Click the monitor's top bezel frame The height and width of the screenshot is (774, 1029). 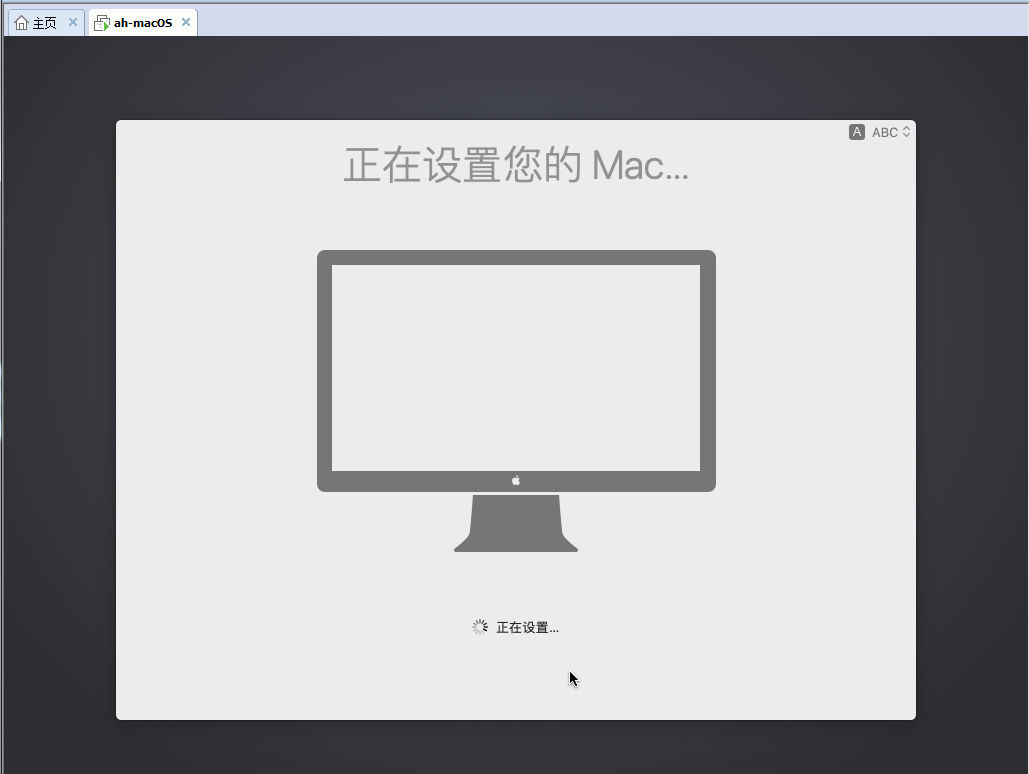pyautogui.click(x=516, y=257)
